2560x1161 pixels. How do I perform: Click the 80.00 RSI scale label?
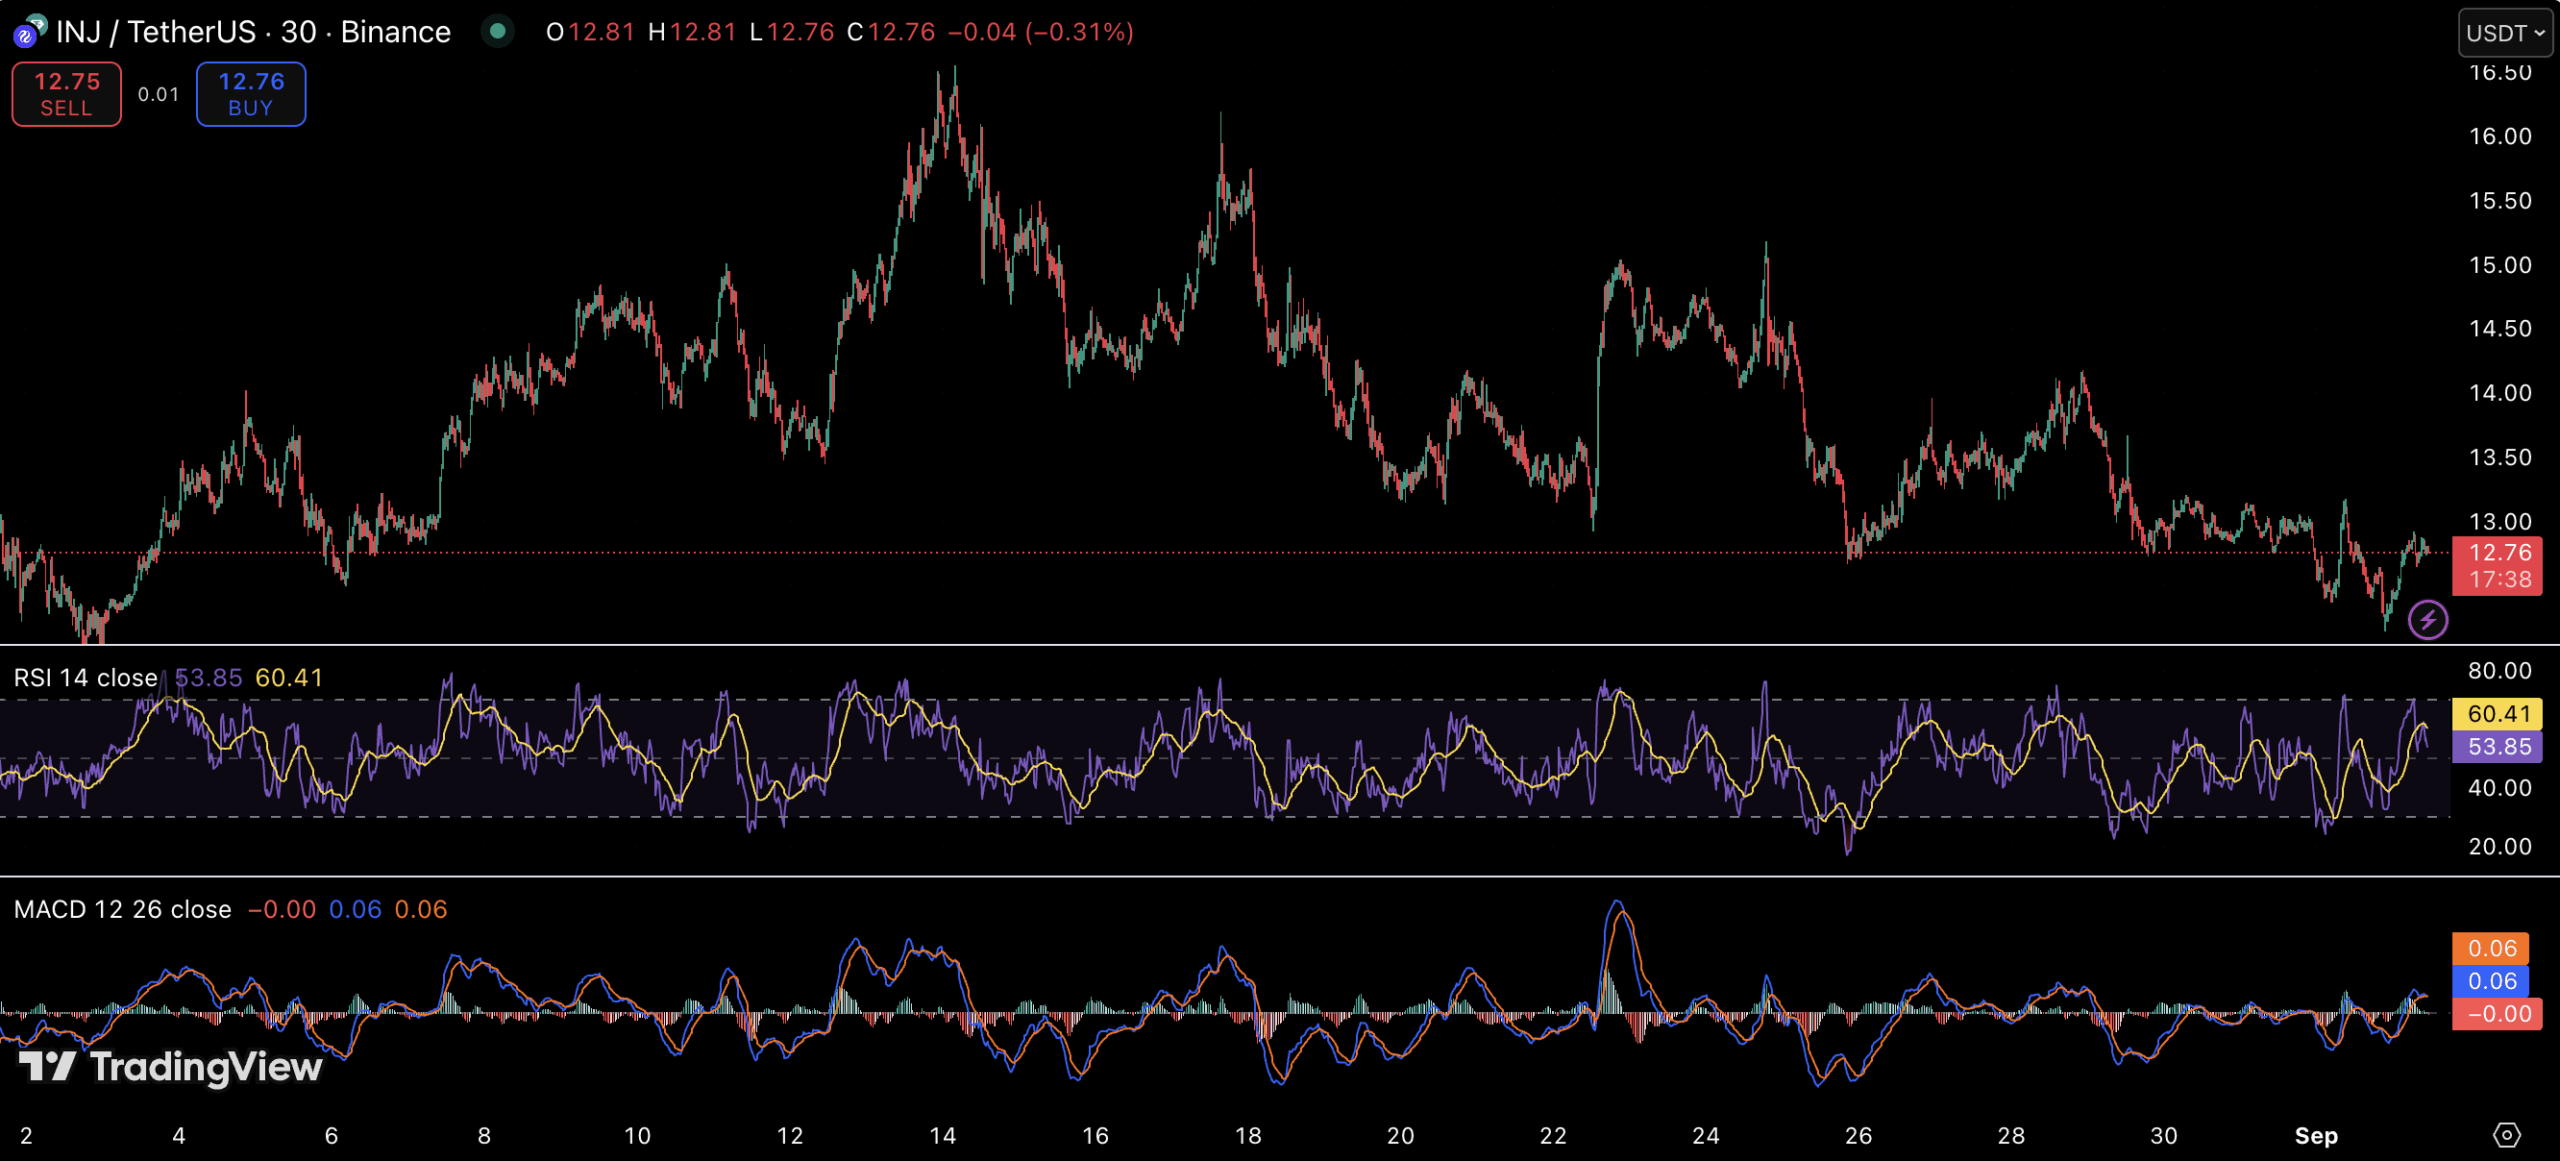(x=2500, y=670)
